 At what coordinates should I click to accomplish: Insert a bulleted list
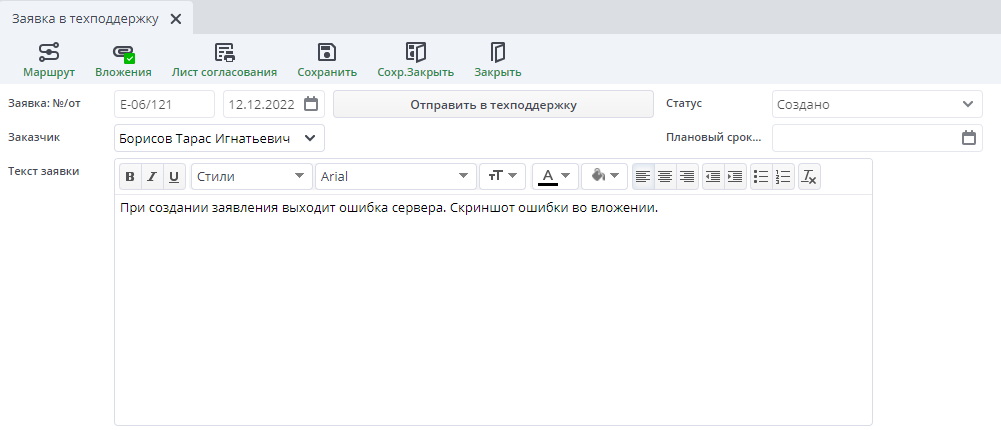[761, 177]
